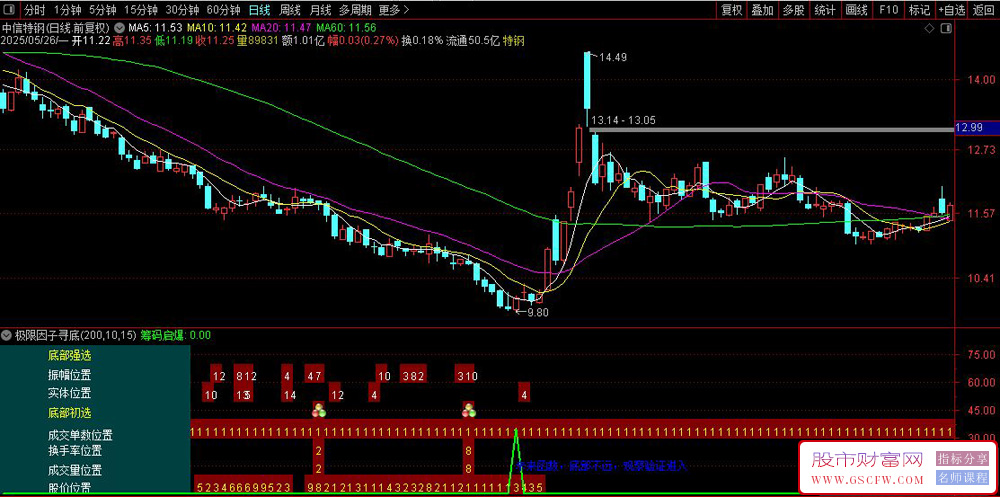Switch to 月线 monthly chart
This screenshot has height=497, width=1000.
pyautogui.click(x=320, y=10)
